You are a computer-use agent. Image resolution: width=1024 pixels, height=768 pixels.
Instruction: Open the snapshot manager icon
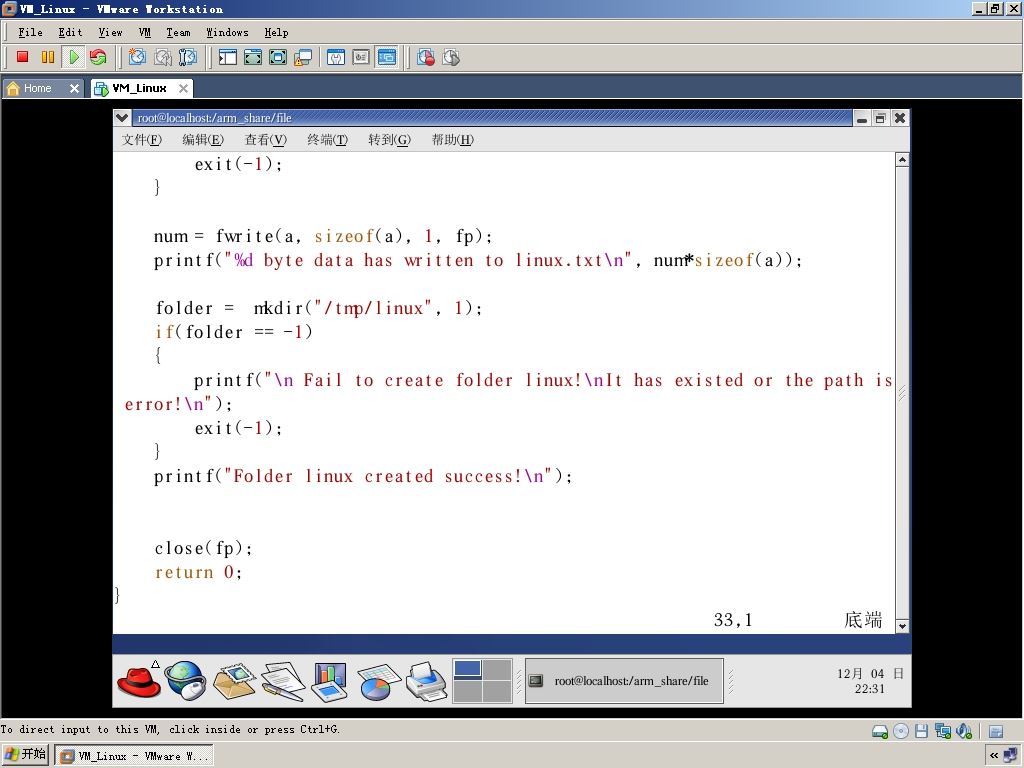187,57
